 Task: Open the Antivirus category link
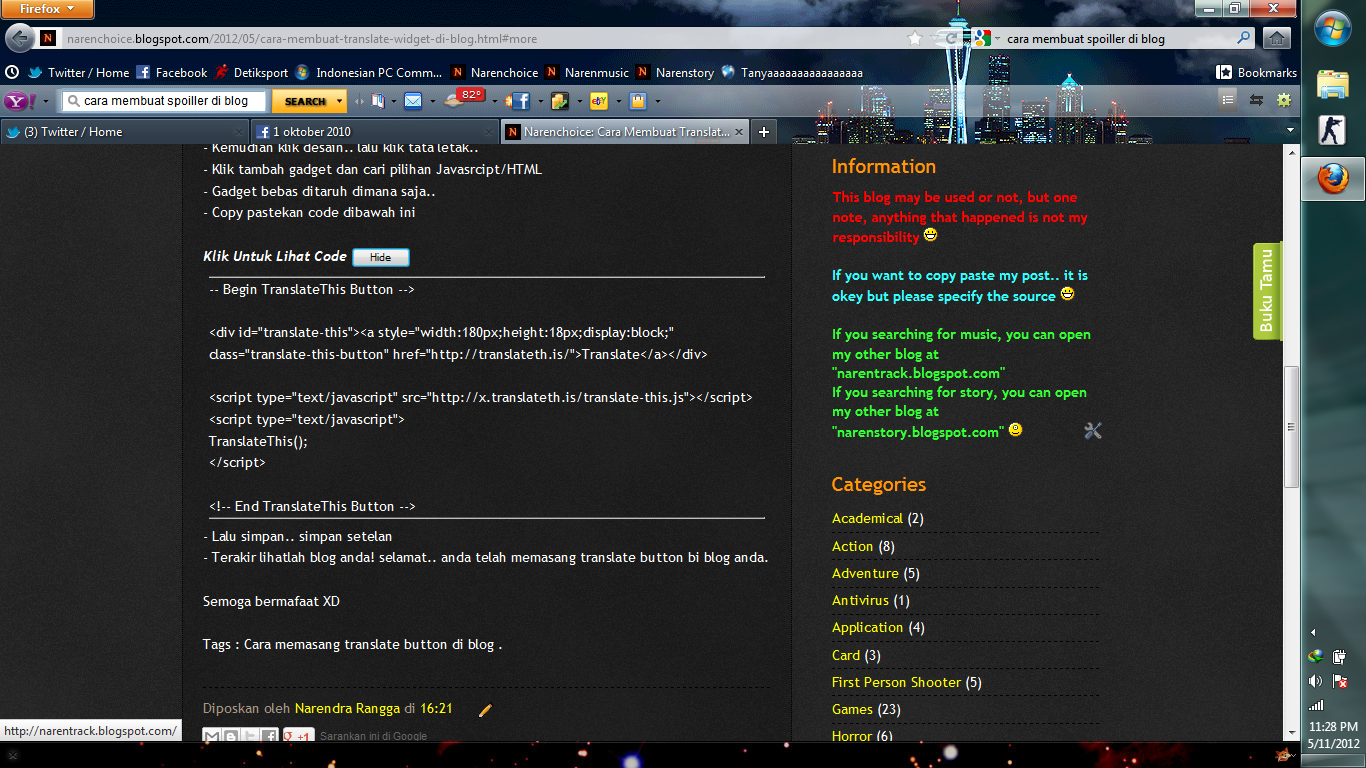(x=860, y=600)
